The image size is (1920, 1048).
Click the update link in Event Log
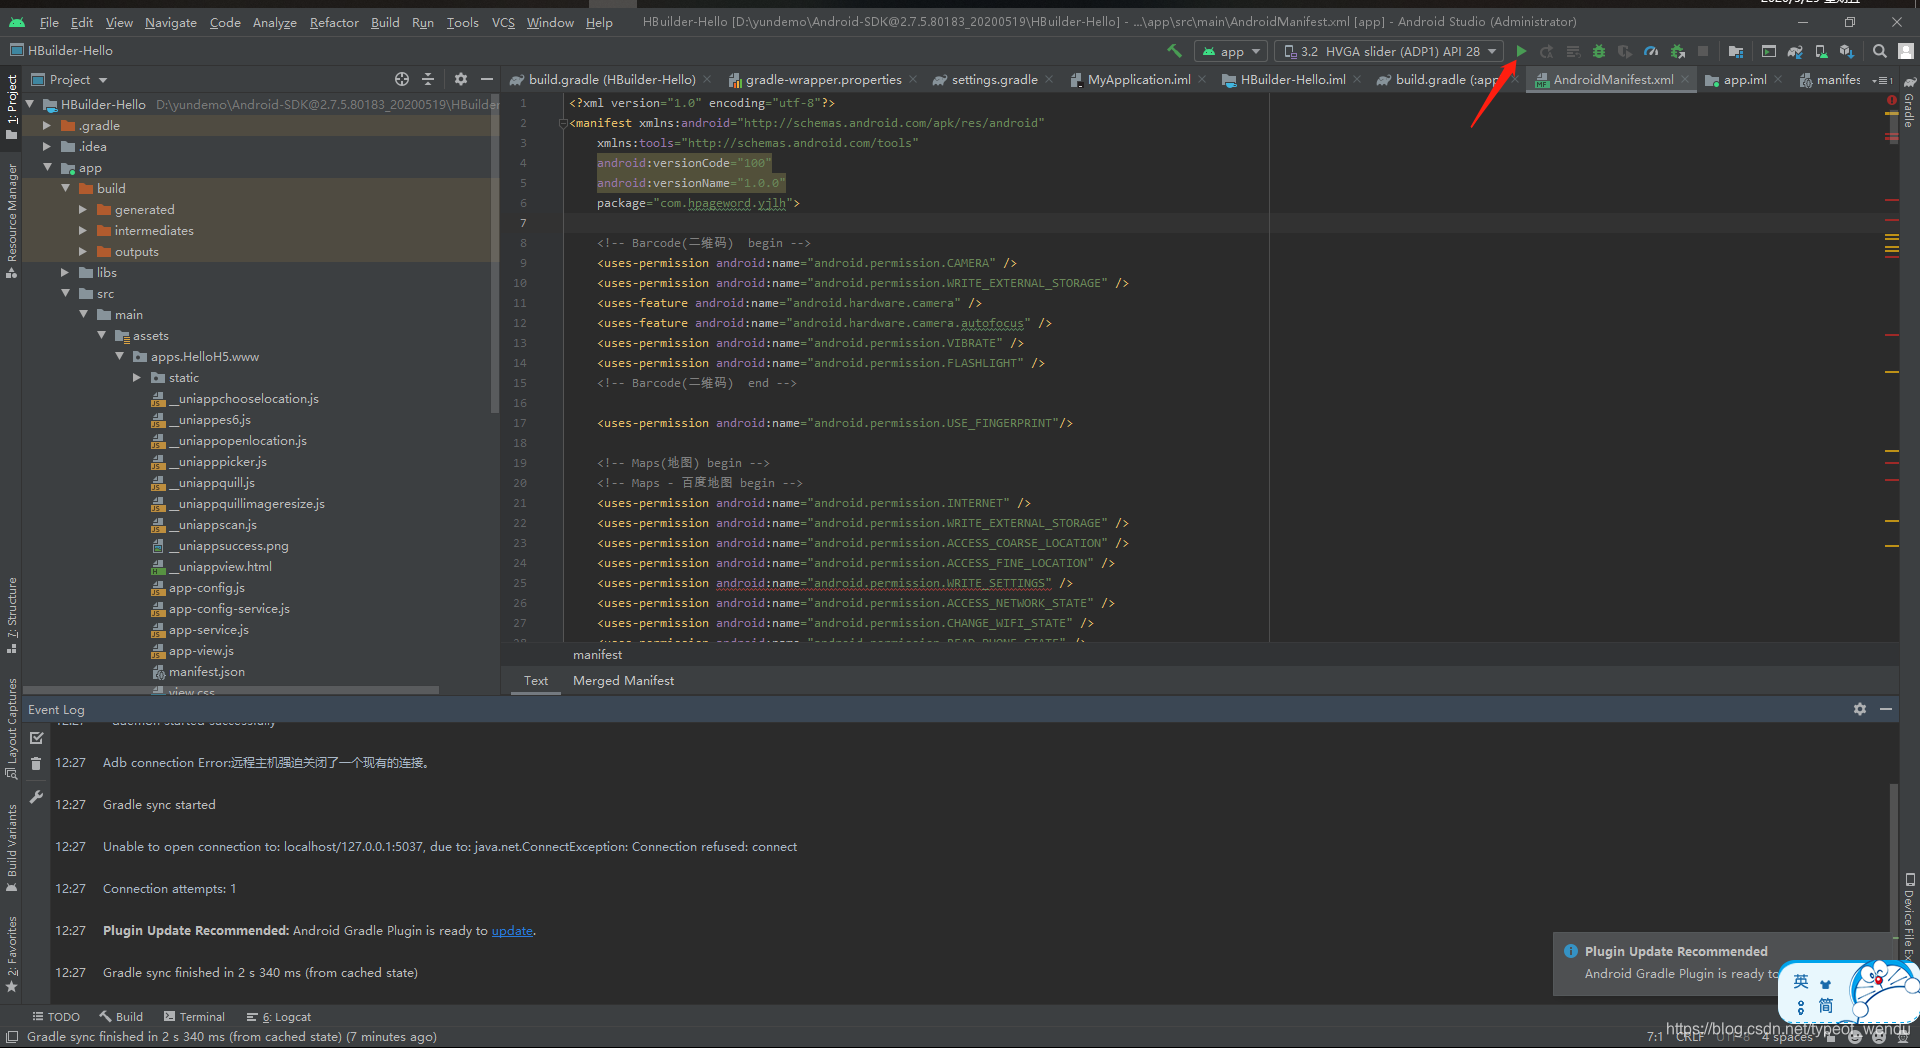[x=512, y=930]
